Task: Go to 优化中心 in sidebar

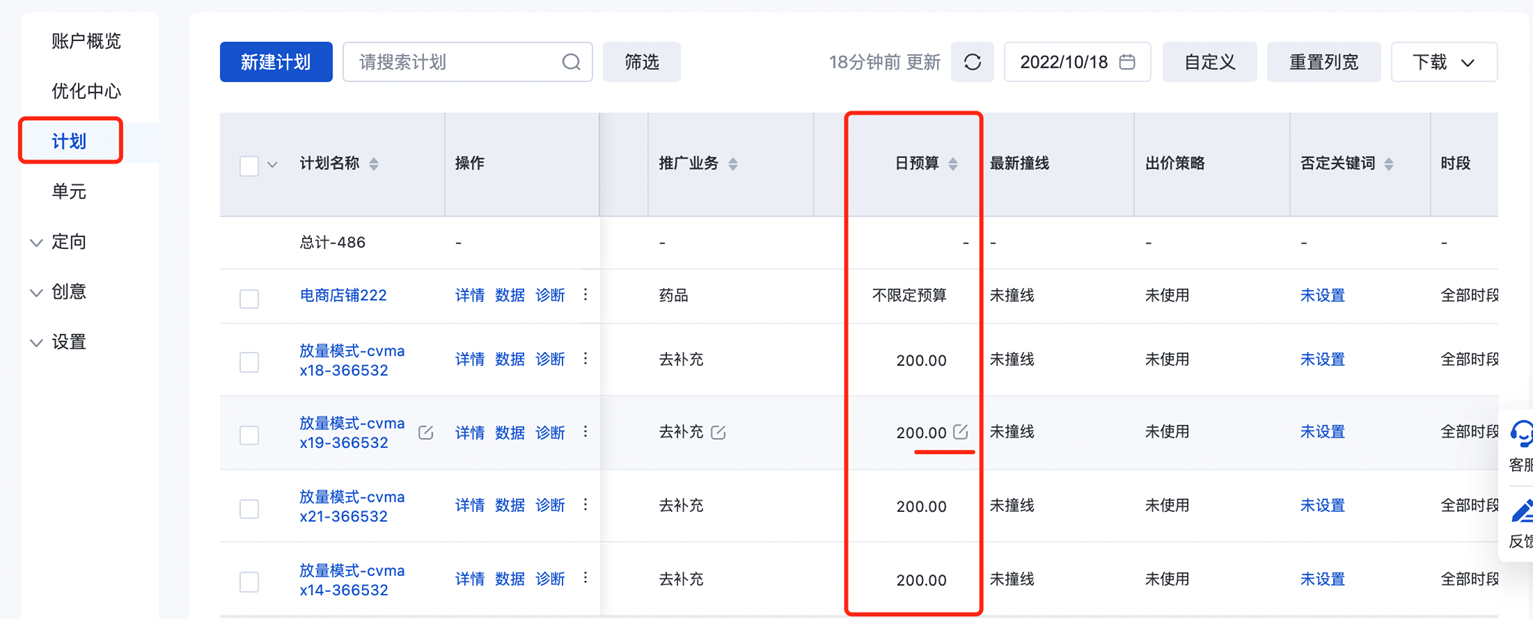Action: pyautogui.click(x=86, y=91)
